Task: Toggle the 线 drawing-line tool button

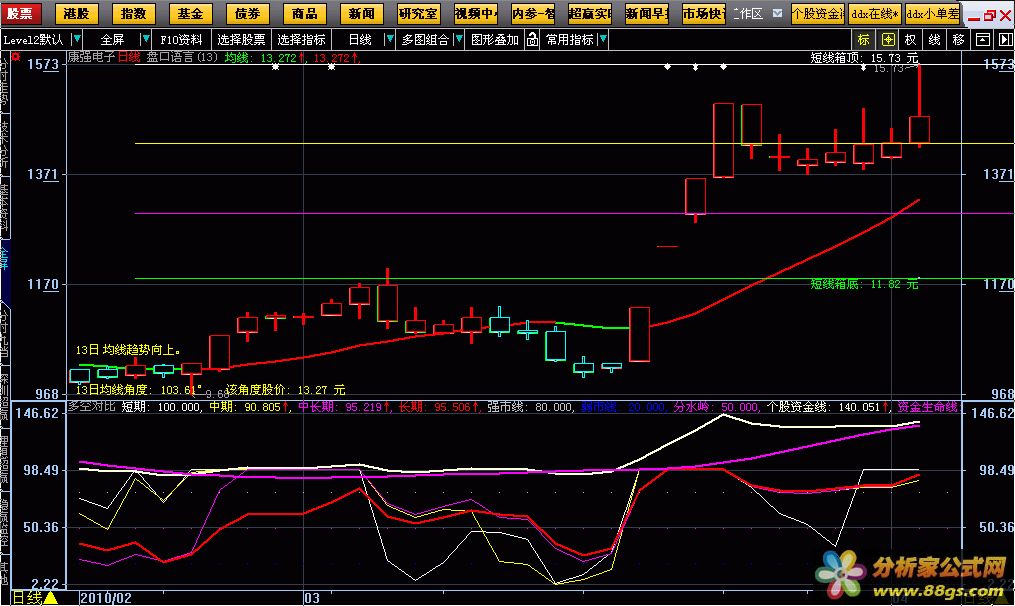Action: coord(934,39)
